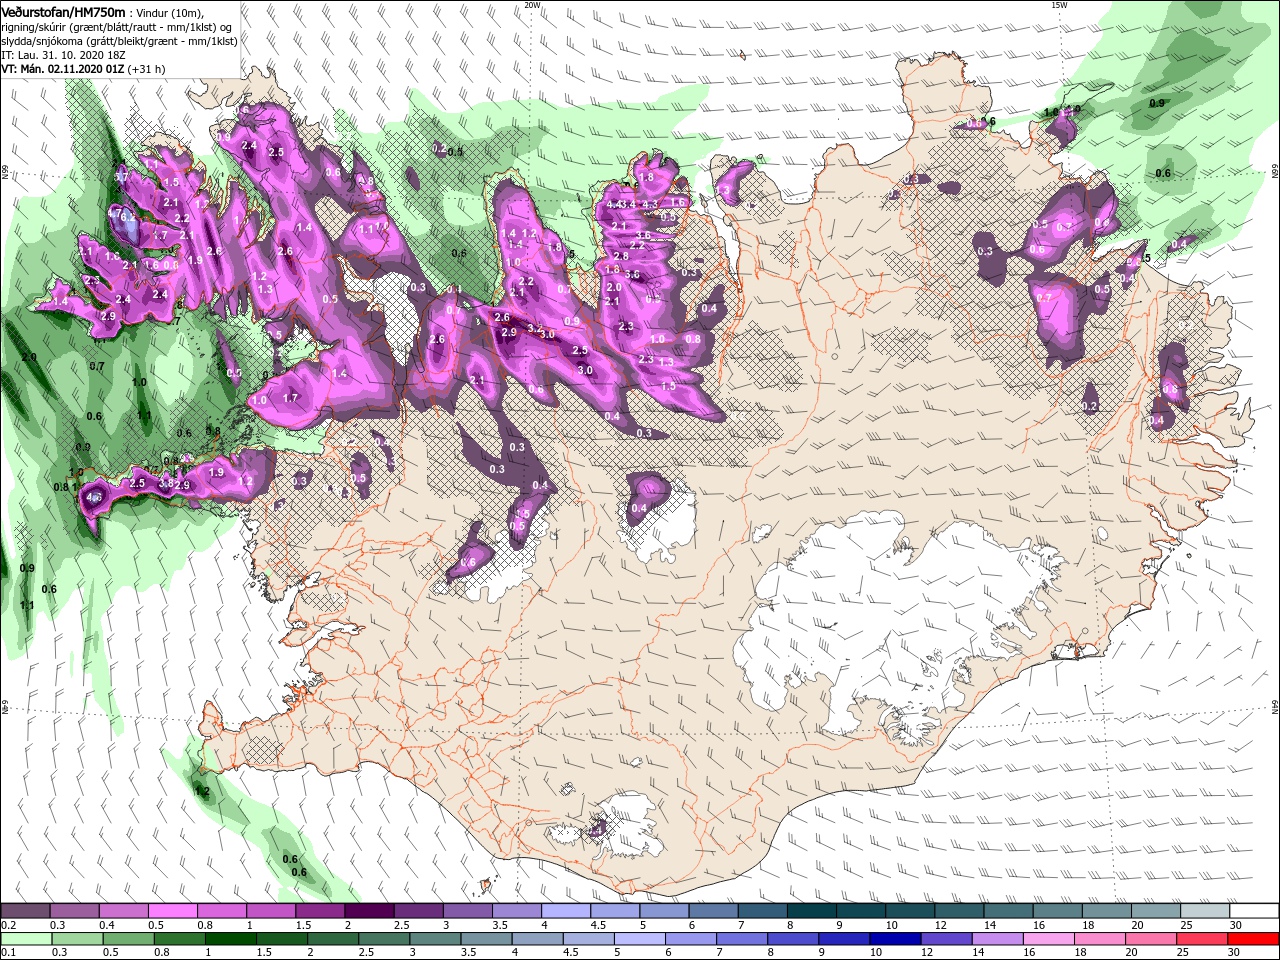The height and width of the screenshot is (960, 1280).
Task: Click the rigning/skúrir legend description line
Action: [116, 26]
